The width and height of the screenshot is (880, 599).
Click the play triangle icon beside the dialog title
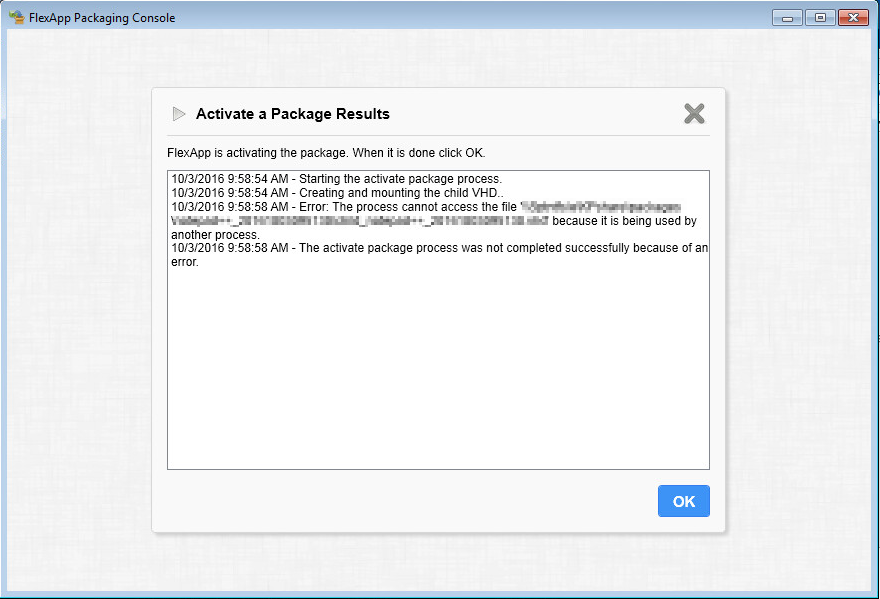click(179, 114)
